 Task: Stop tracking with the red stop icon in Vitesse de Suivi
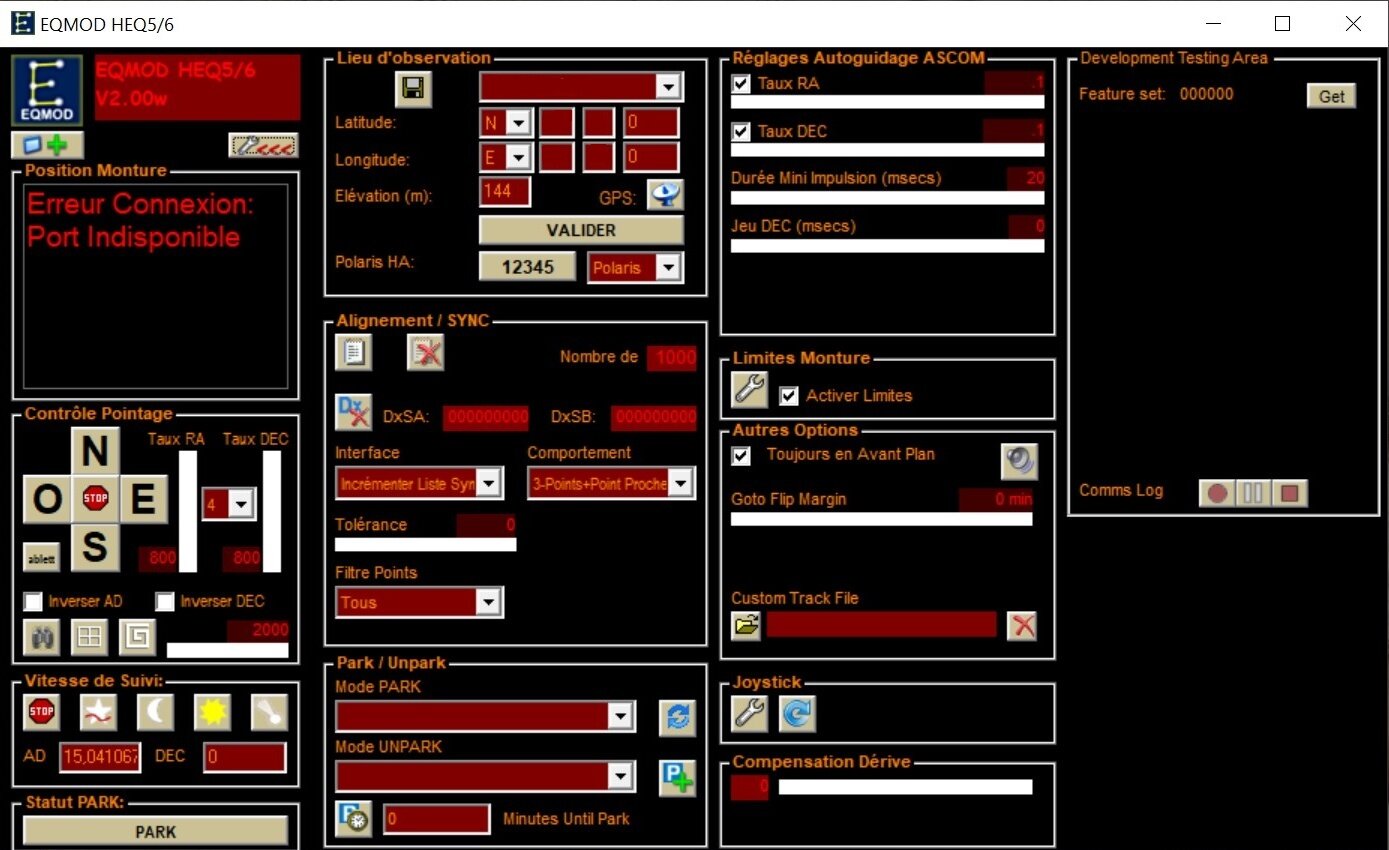41,712
